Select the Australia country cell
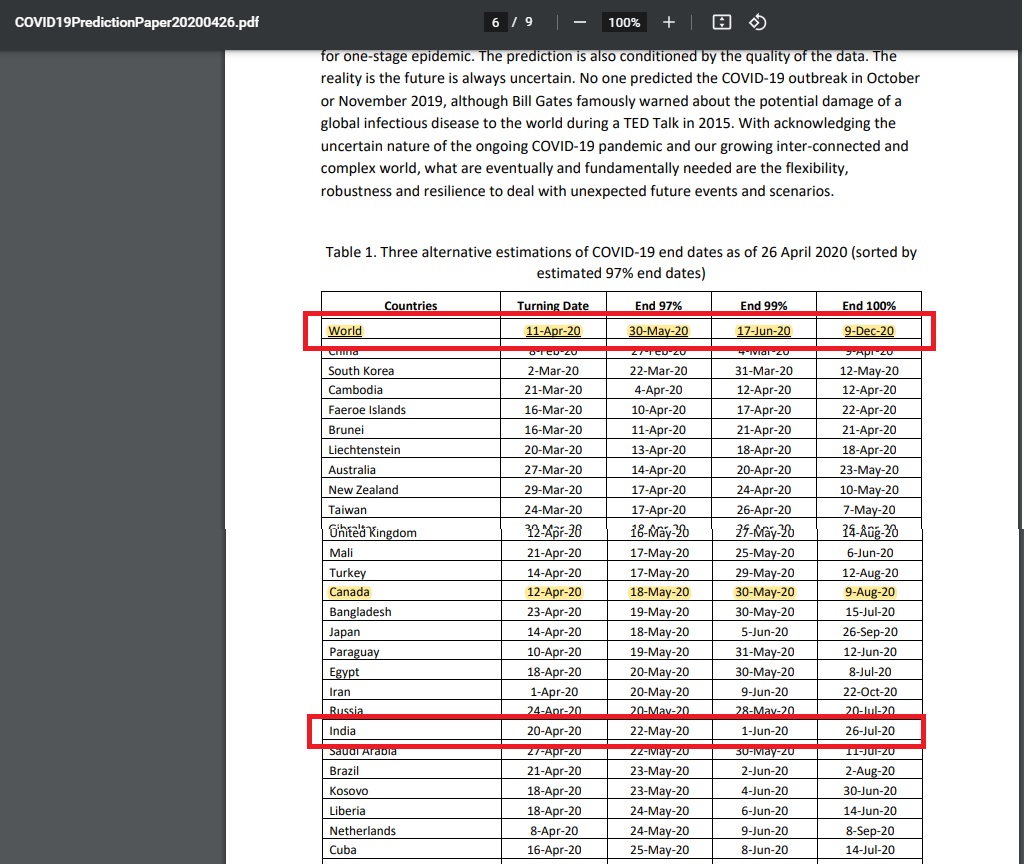The height and width of the screenshot is (864, 1024). (352, 470)
